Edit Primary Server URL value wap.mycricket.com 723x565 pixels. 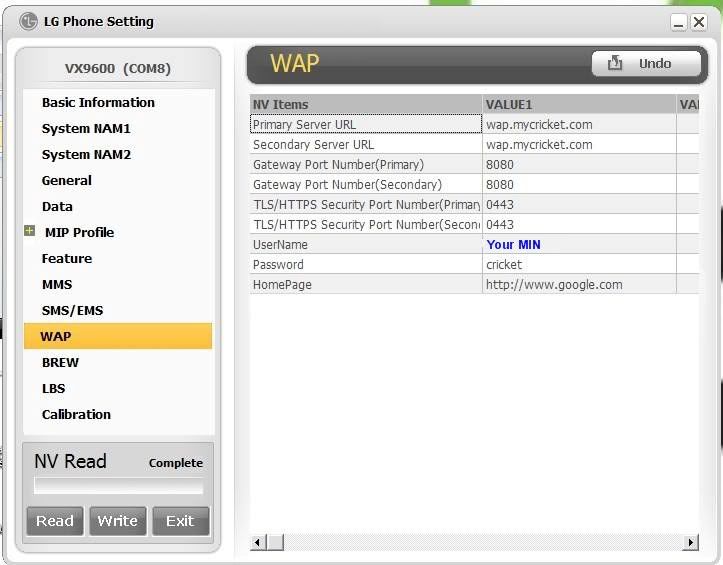579,124
